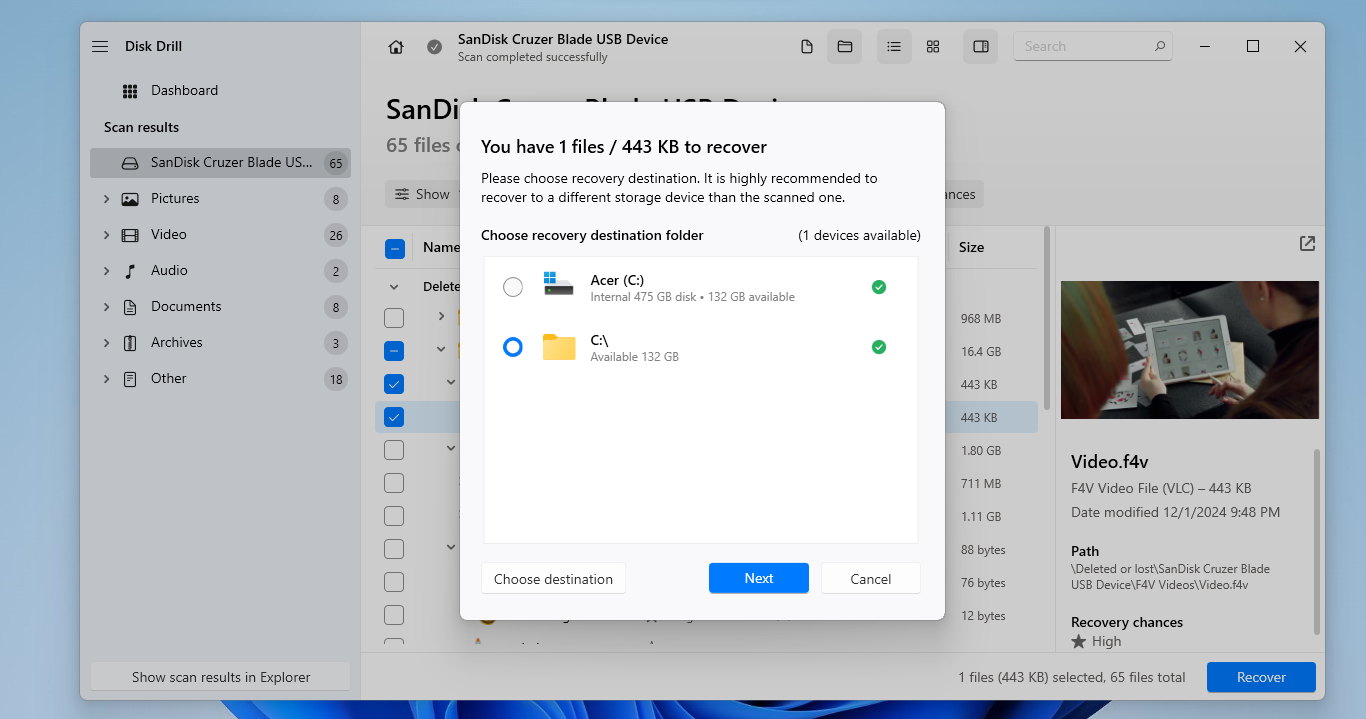This screenshot has height=719, width=1366.
Task: Click the Other file icon in sidebar
Action: pos(130,379)
